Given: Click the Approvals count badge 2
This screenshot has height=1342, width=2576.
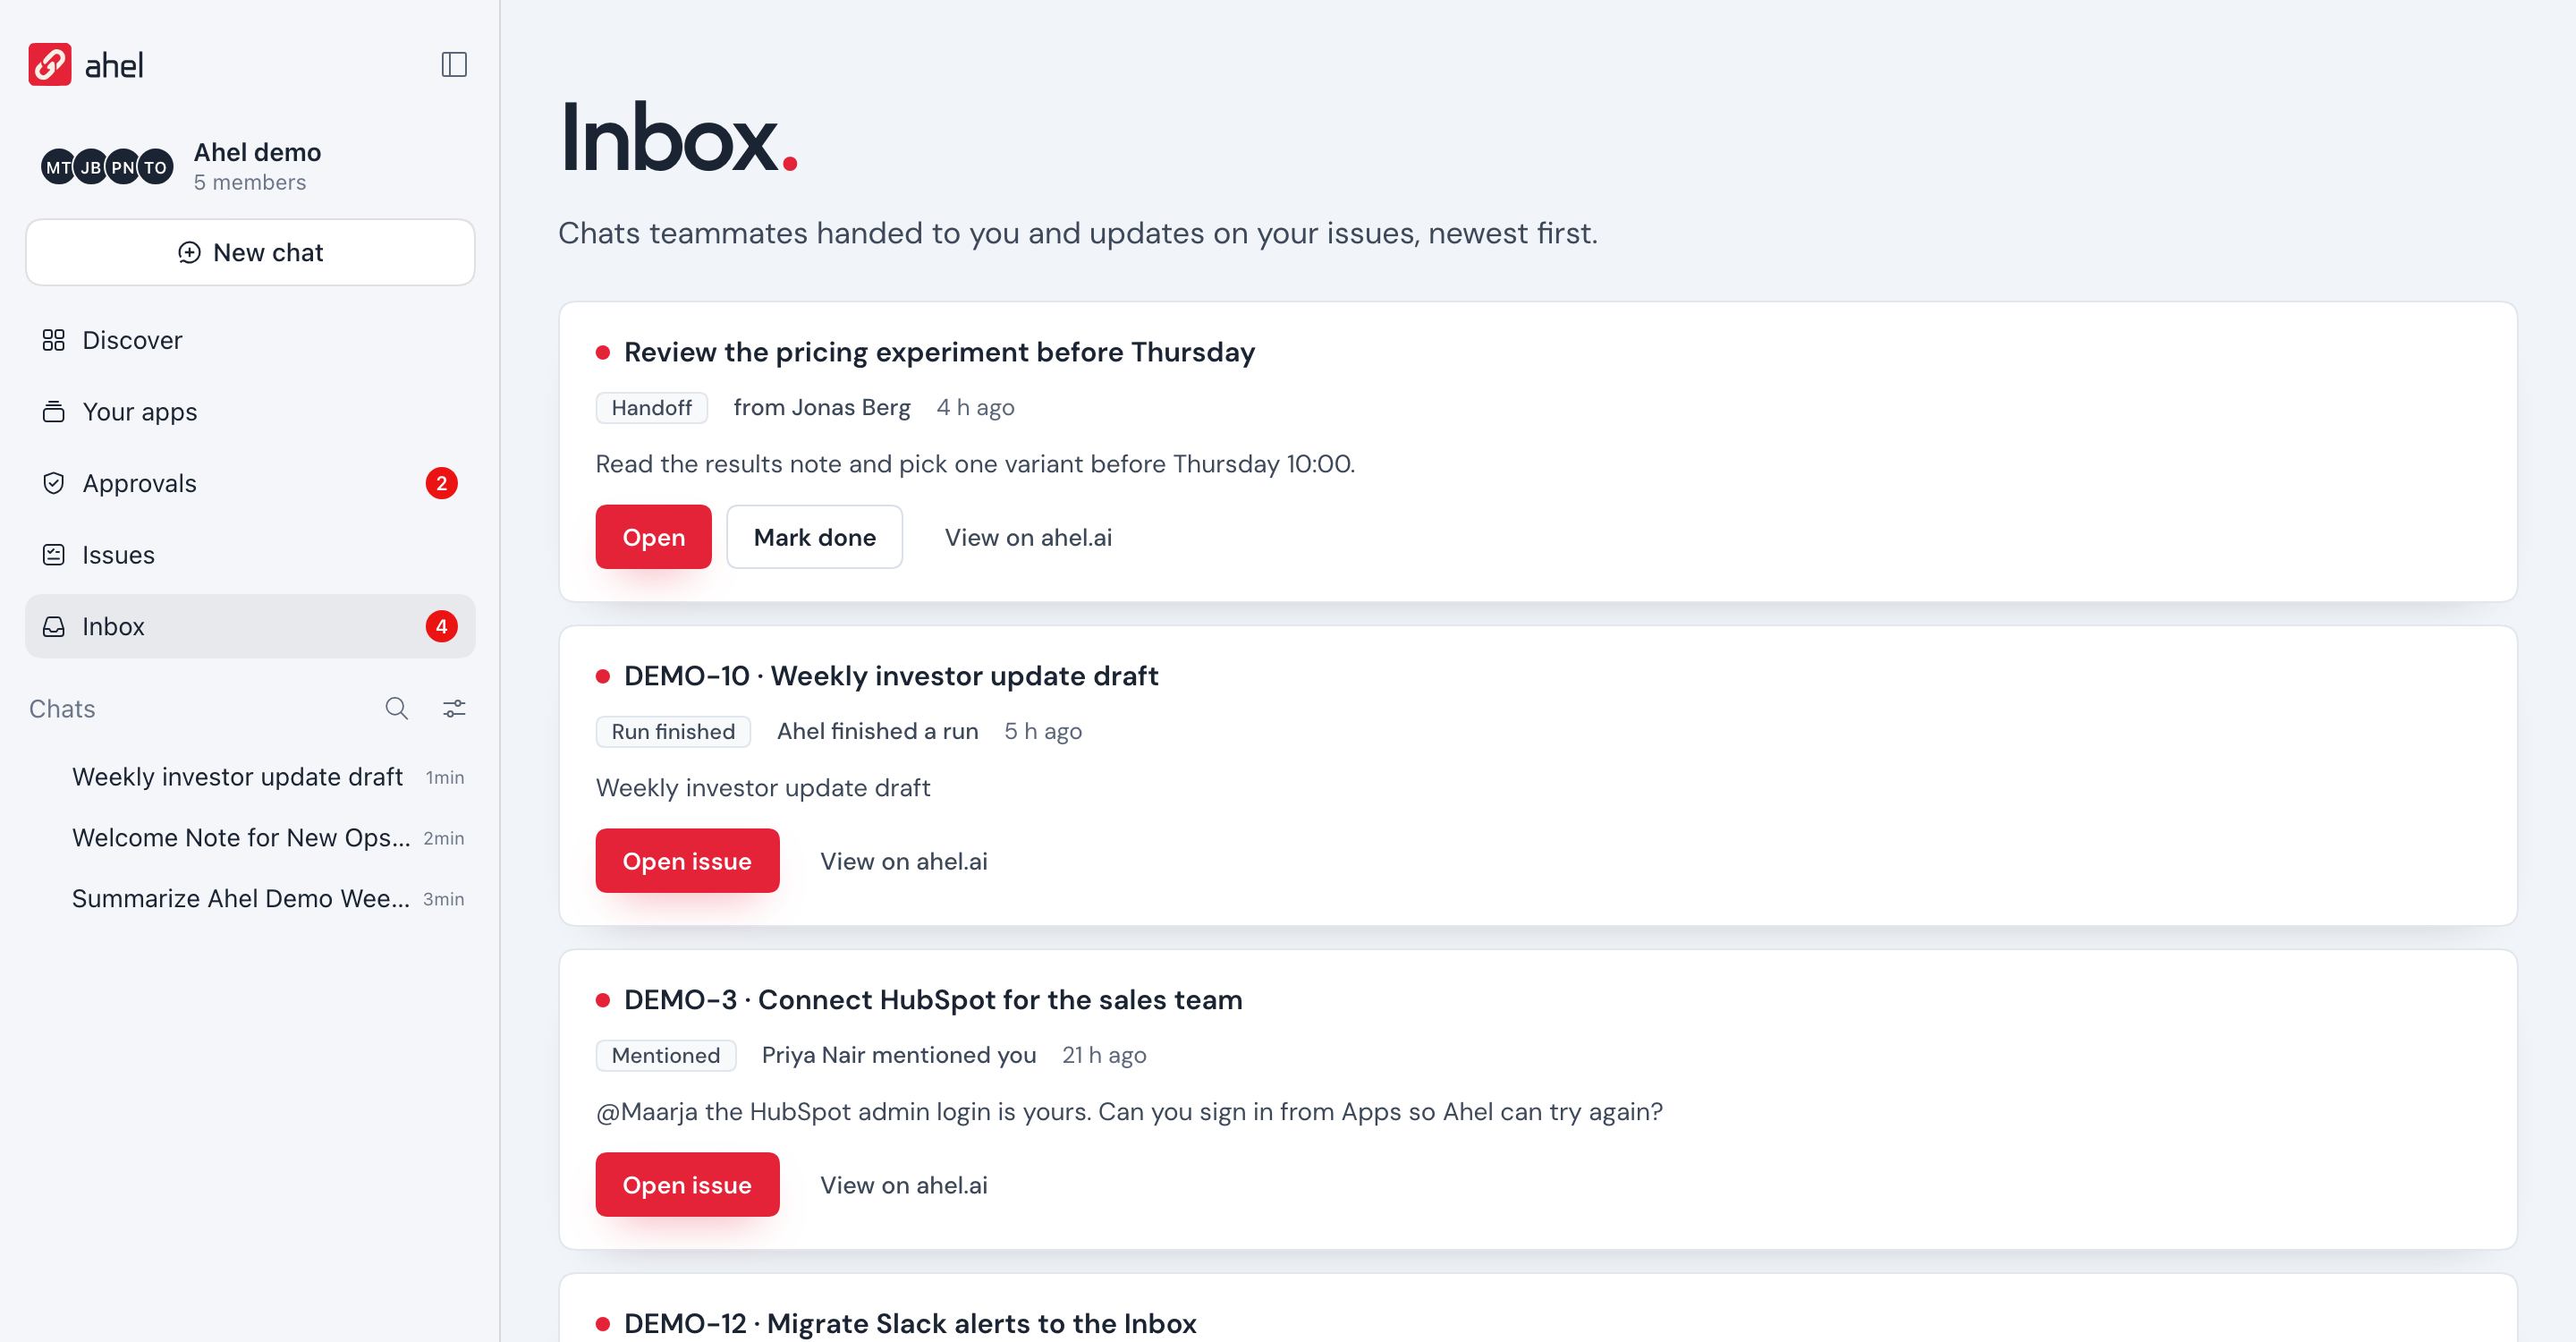Looking at the screenshot, I should [441, 483].
